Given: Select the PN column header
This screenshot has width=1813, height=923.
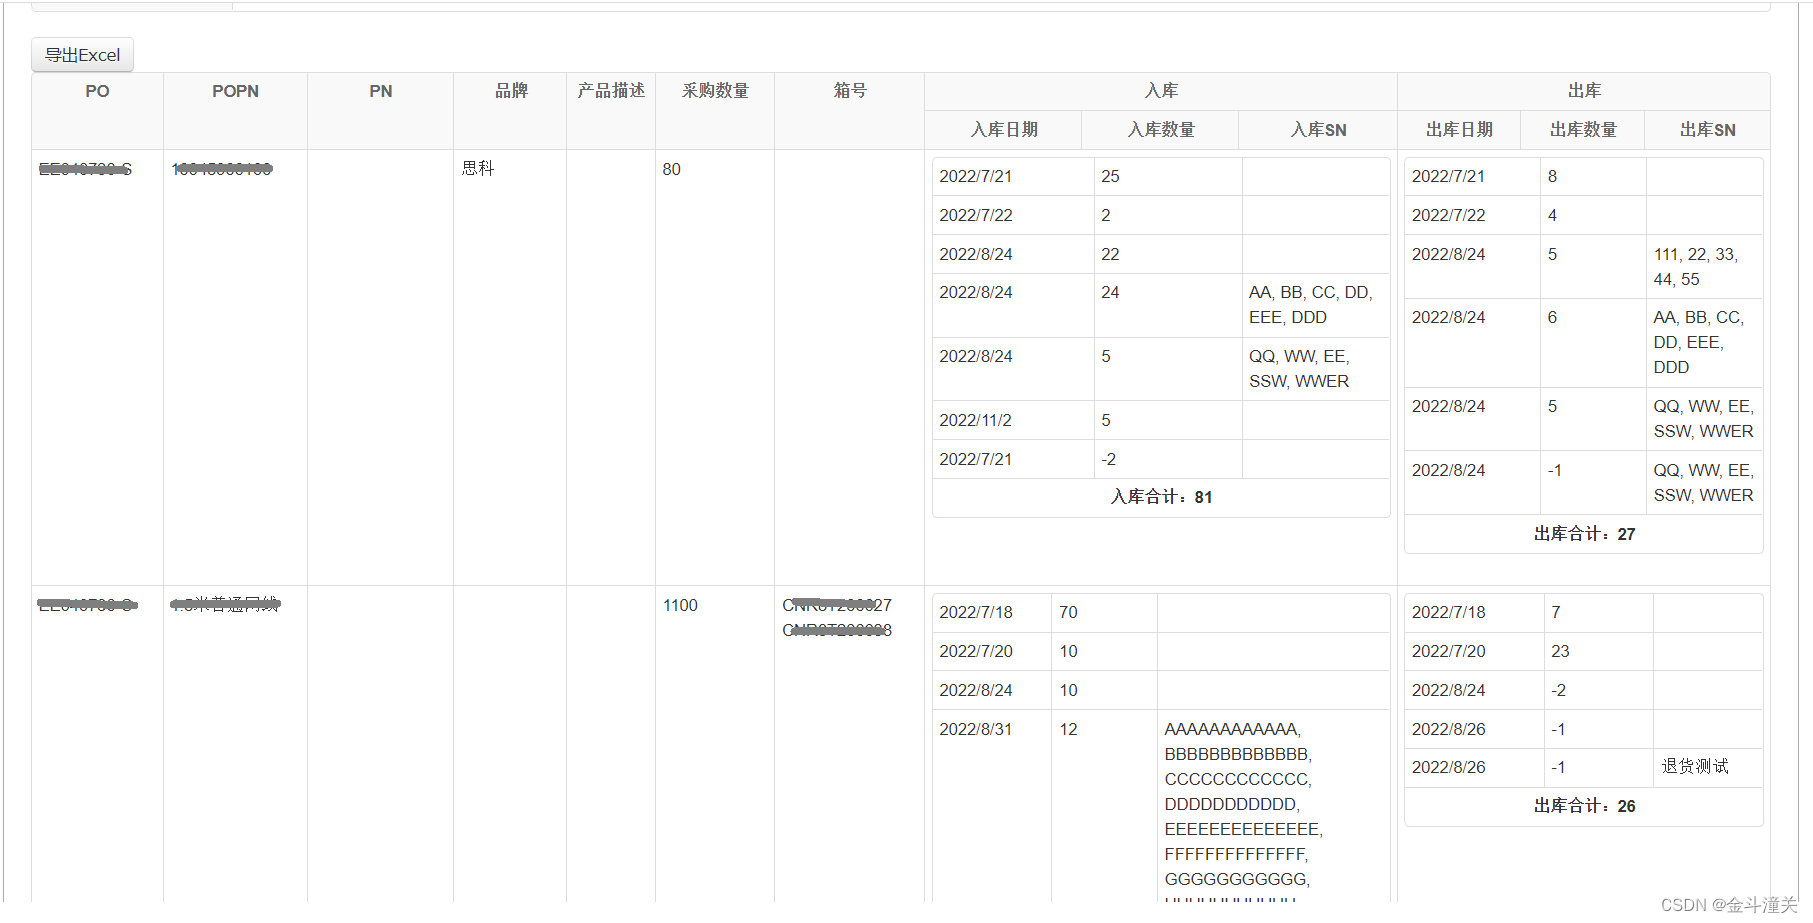Looking at the screenshot, I should 380,91.
